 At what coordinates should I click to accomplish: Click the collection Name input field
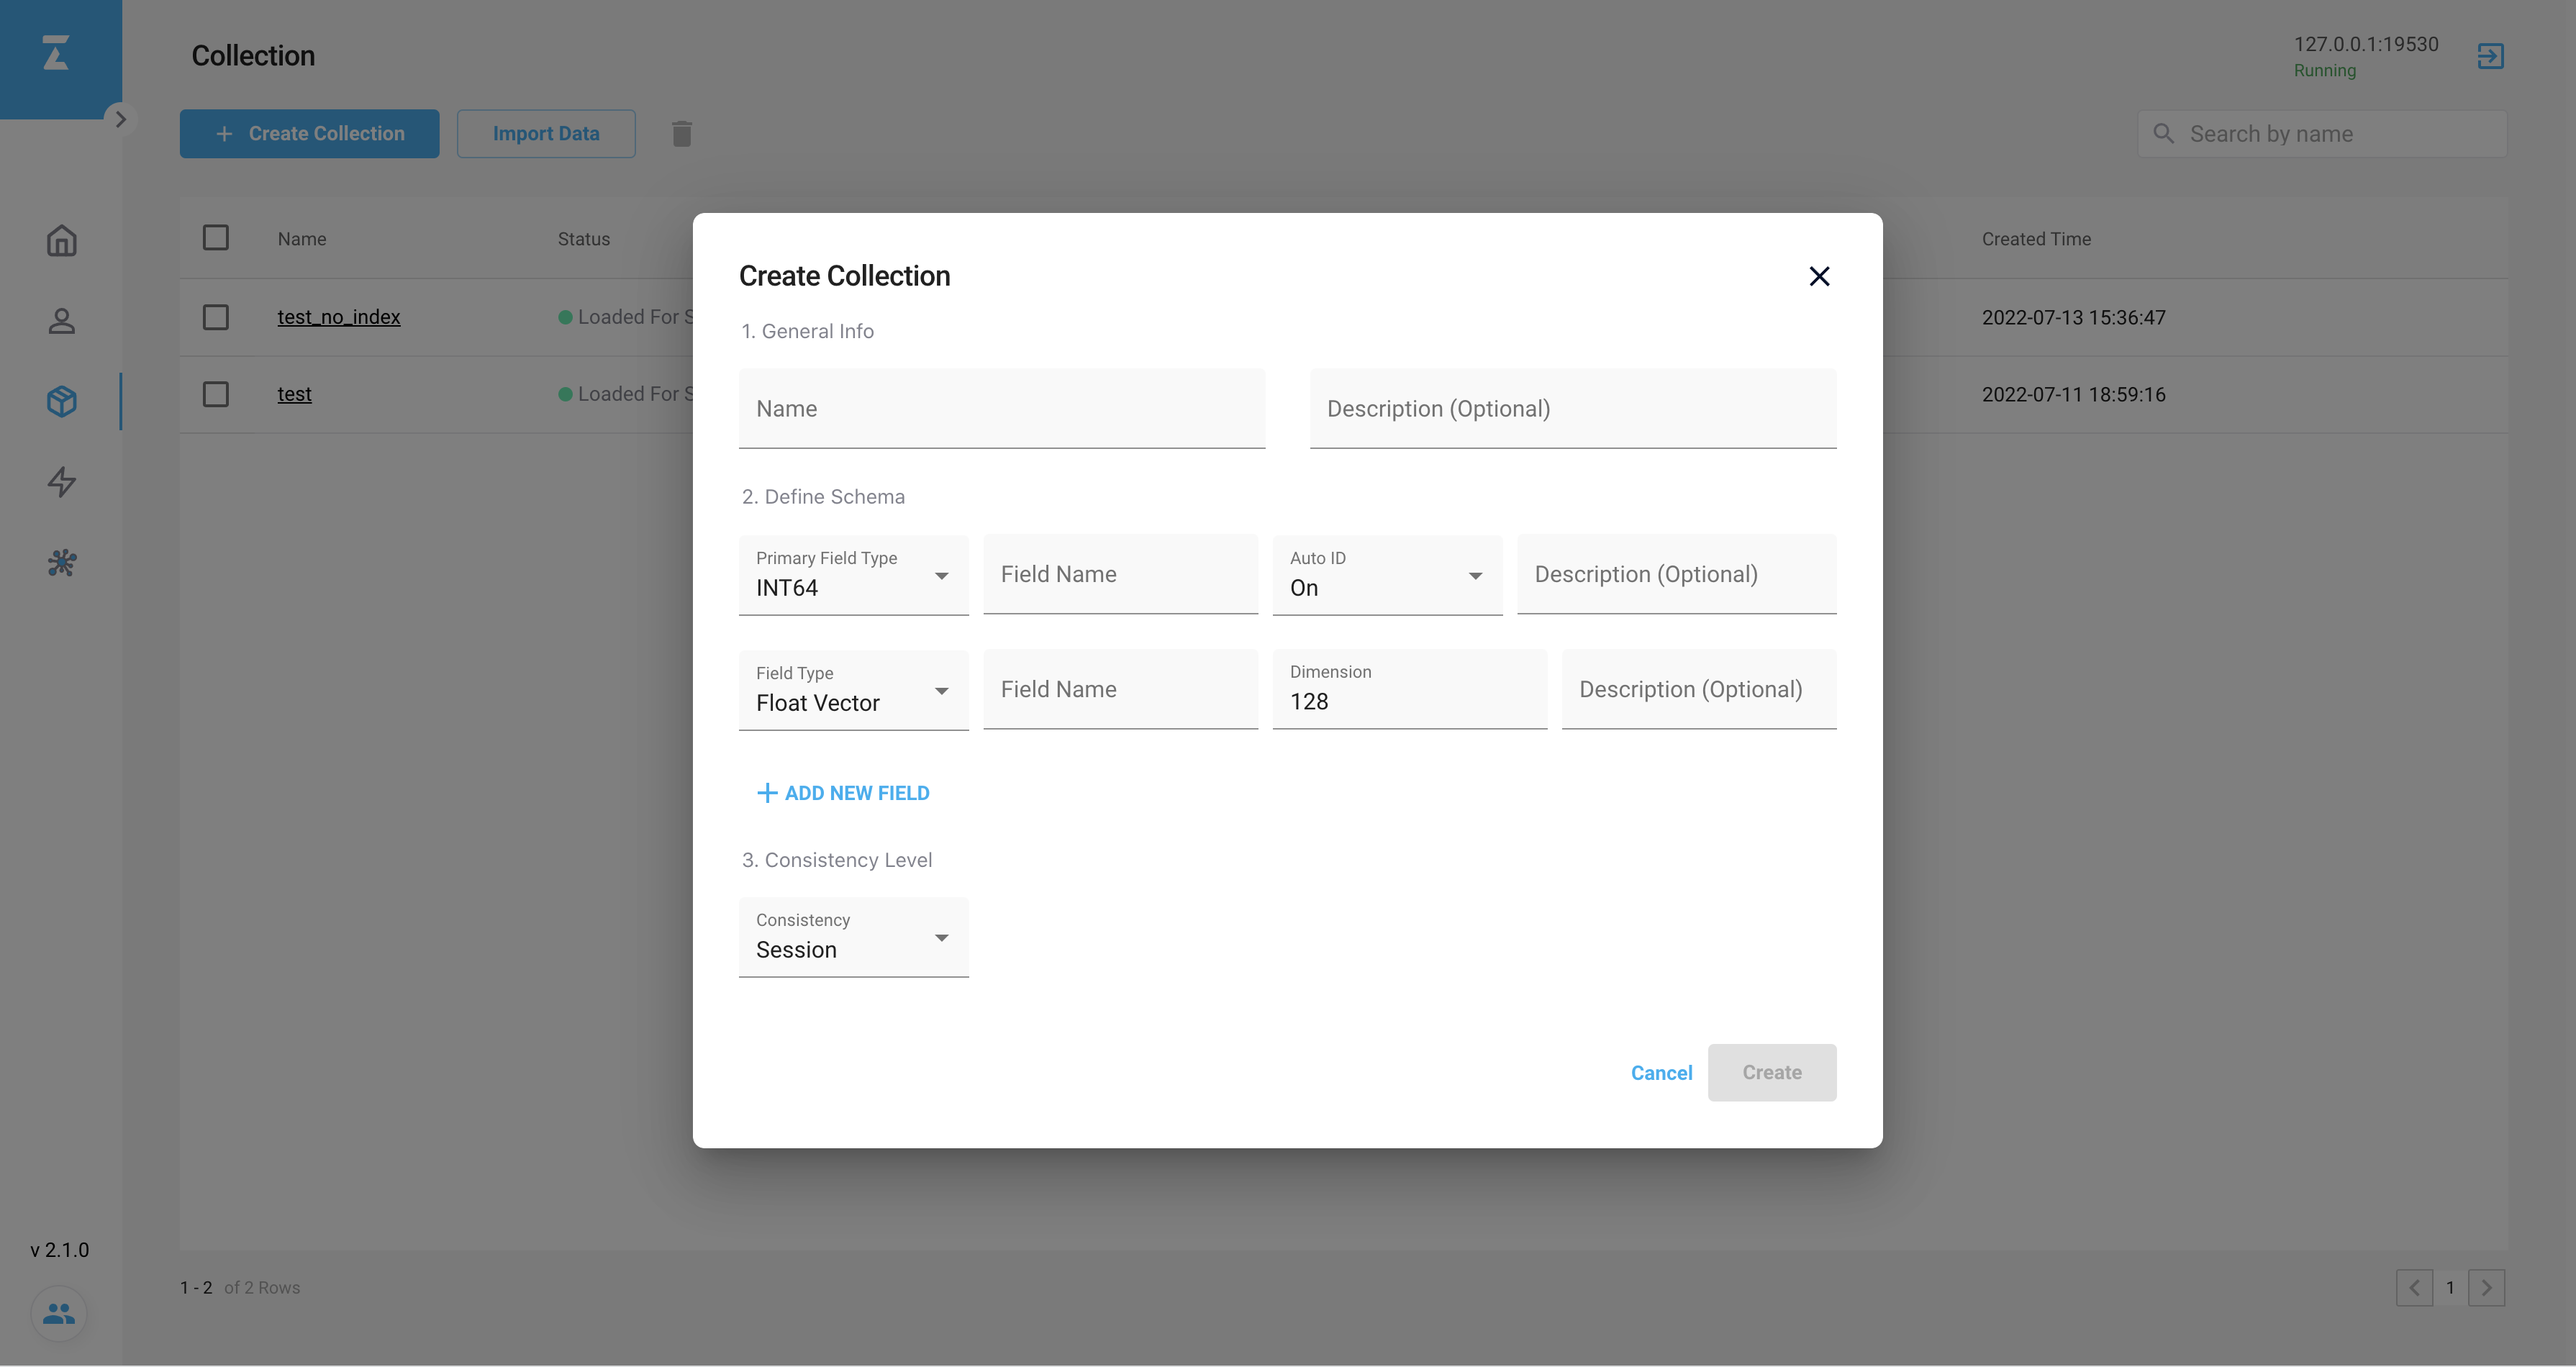coord(1001,409)
